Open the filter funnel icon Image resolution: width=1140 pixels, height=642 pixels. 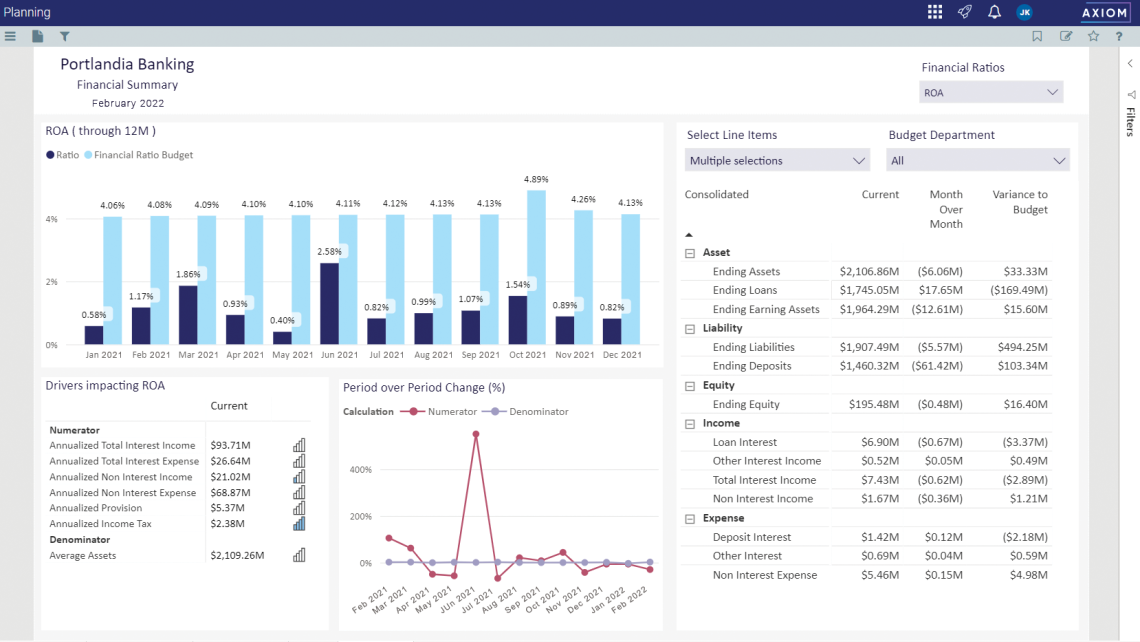click(x=65, y=36)
